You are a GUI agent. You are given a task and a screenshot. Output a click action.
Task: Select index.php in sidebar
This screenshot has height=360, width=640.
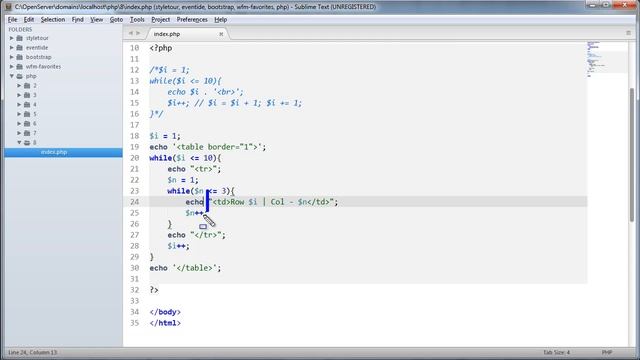coord(63,152)
